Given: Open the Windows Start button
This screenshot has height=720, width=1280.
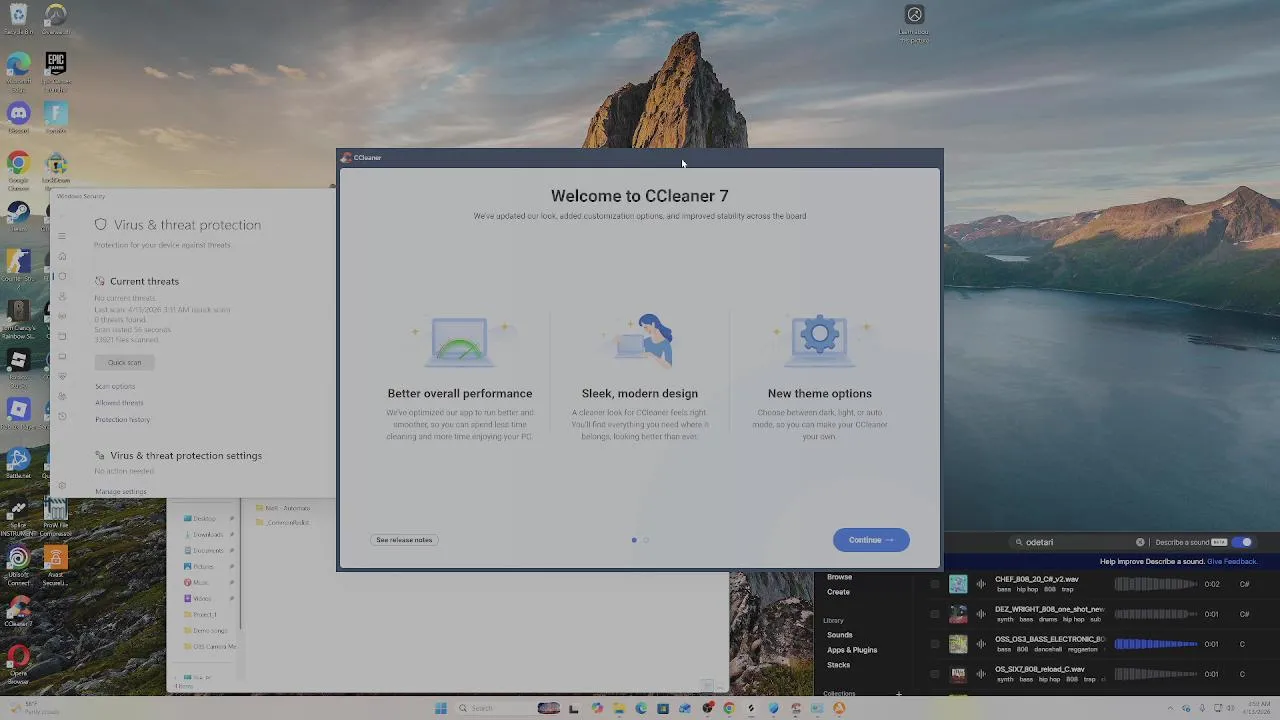Looking at the screenshot, I should [441, 708].
